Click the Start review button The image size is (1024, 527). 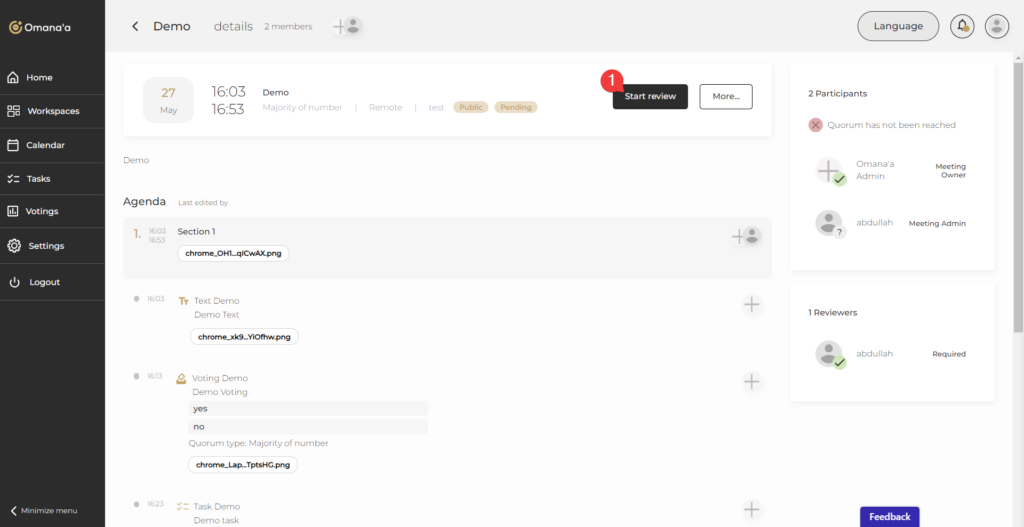click(650, 96)
